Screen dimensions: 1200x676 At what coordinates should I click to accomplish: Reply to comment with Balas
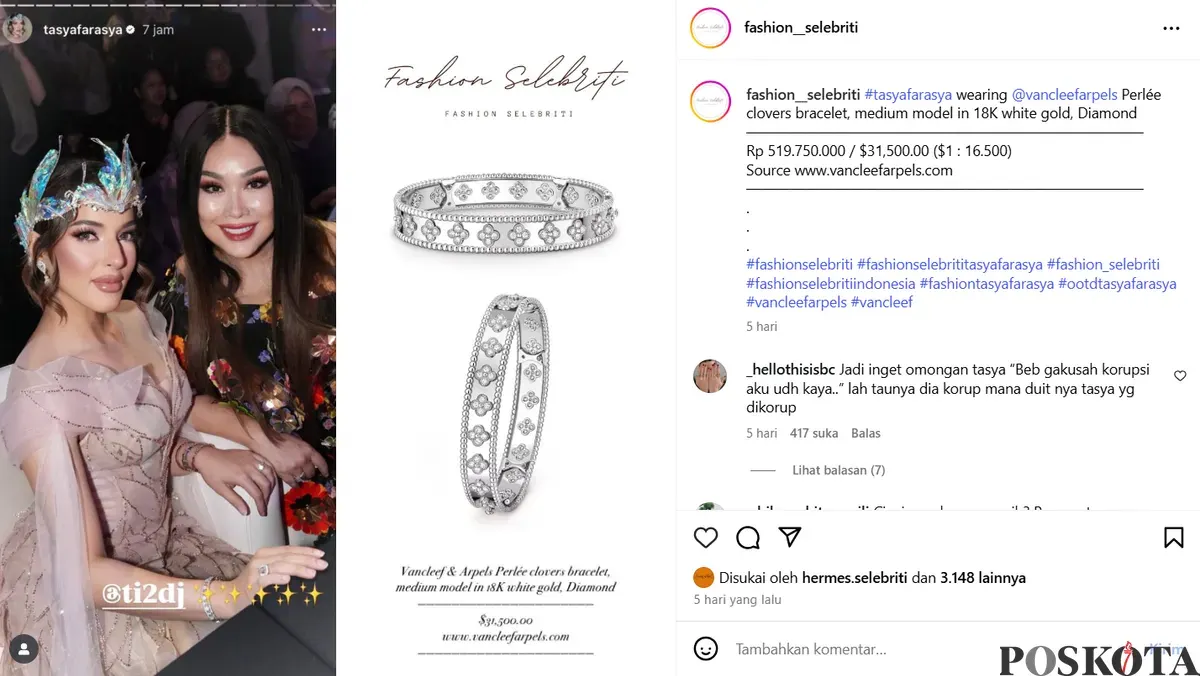pyautogui.click(x=866, y=433)
